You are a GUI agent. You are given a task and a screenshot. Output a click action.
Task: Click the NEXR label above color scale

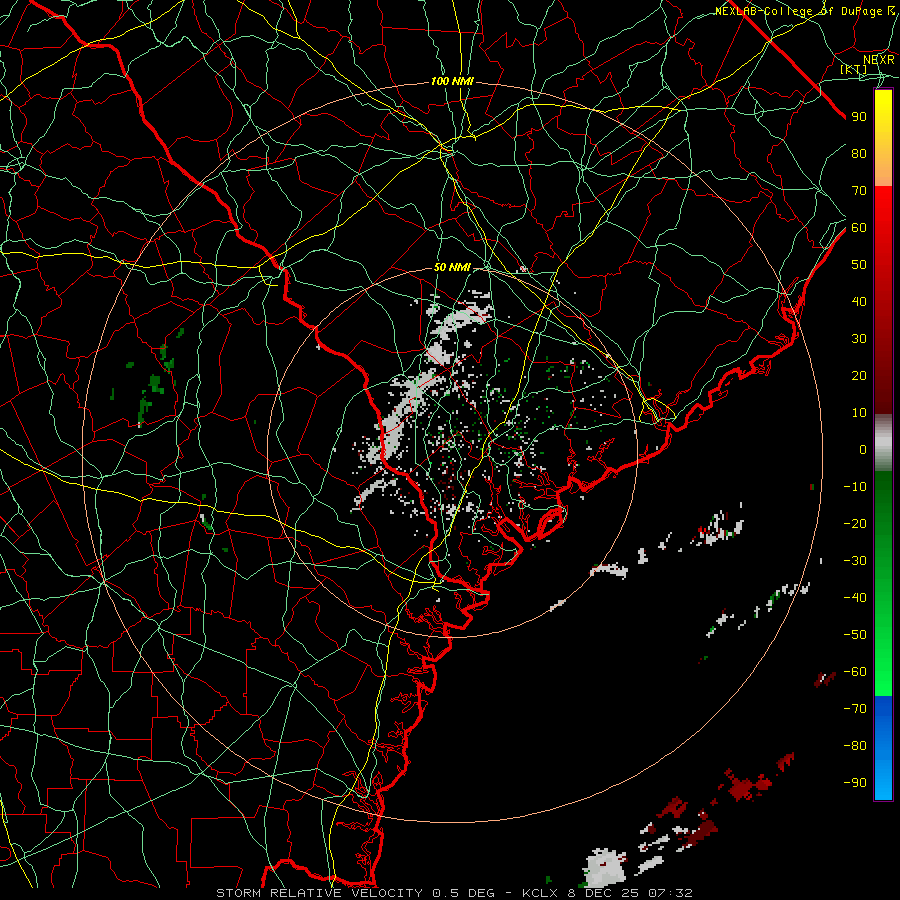coord(879,60)
